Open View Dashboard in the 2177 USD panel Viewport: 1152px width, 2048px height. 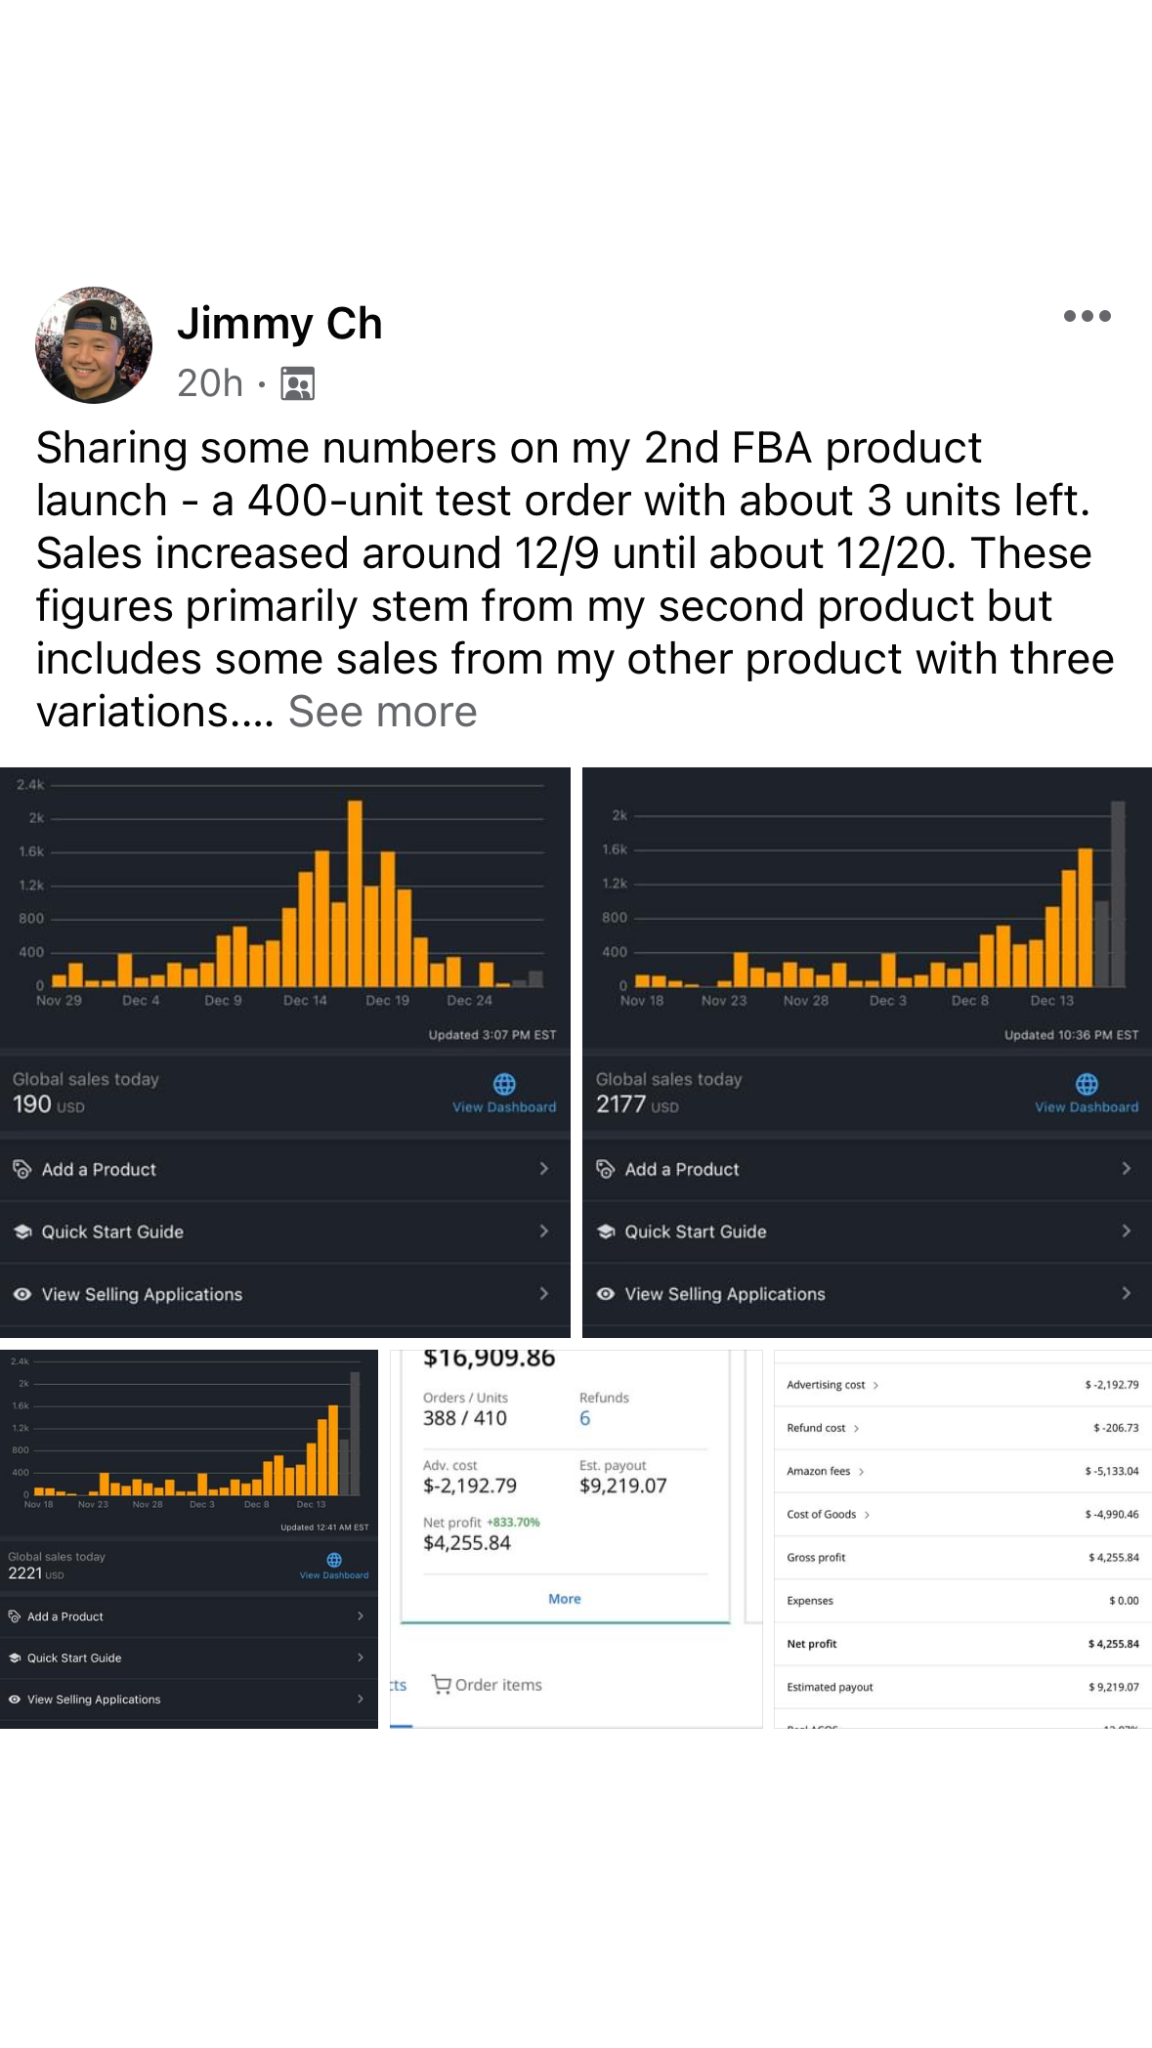tap(1086, 1107)
